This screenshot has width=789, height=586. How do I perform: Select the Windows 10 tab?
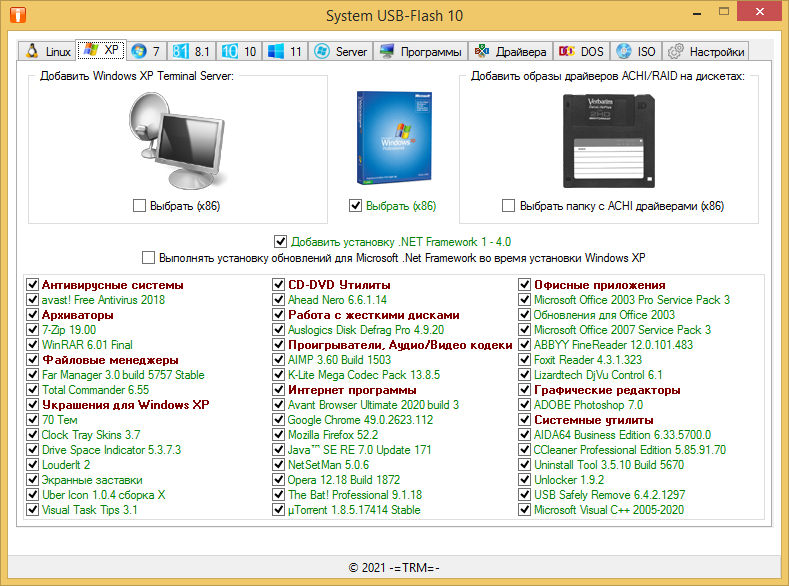coord(238,51)
